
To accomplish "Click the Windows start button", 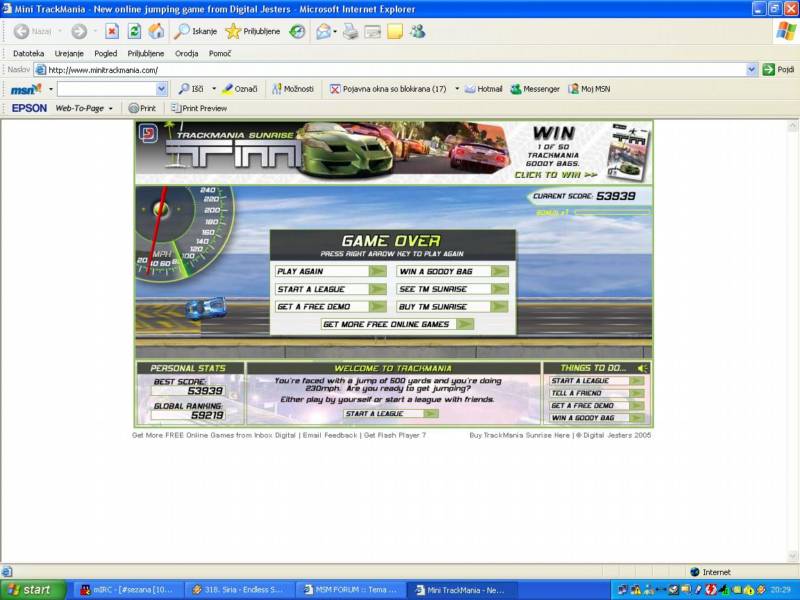I will [33, 590].
